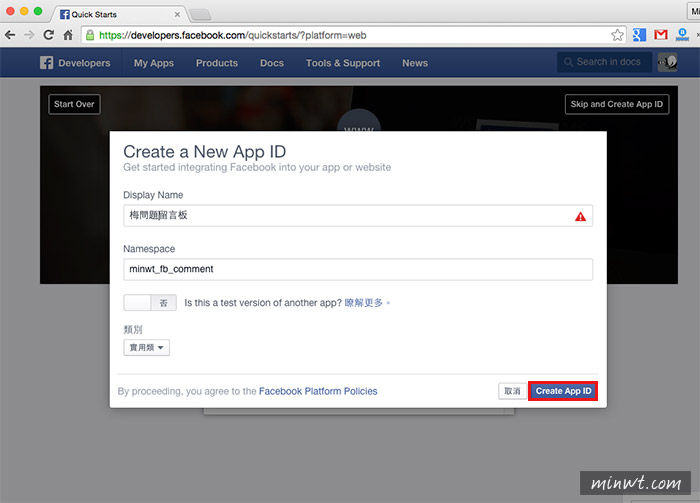
Task: Open the Google search extension icon
Action: coord(639,35)
